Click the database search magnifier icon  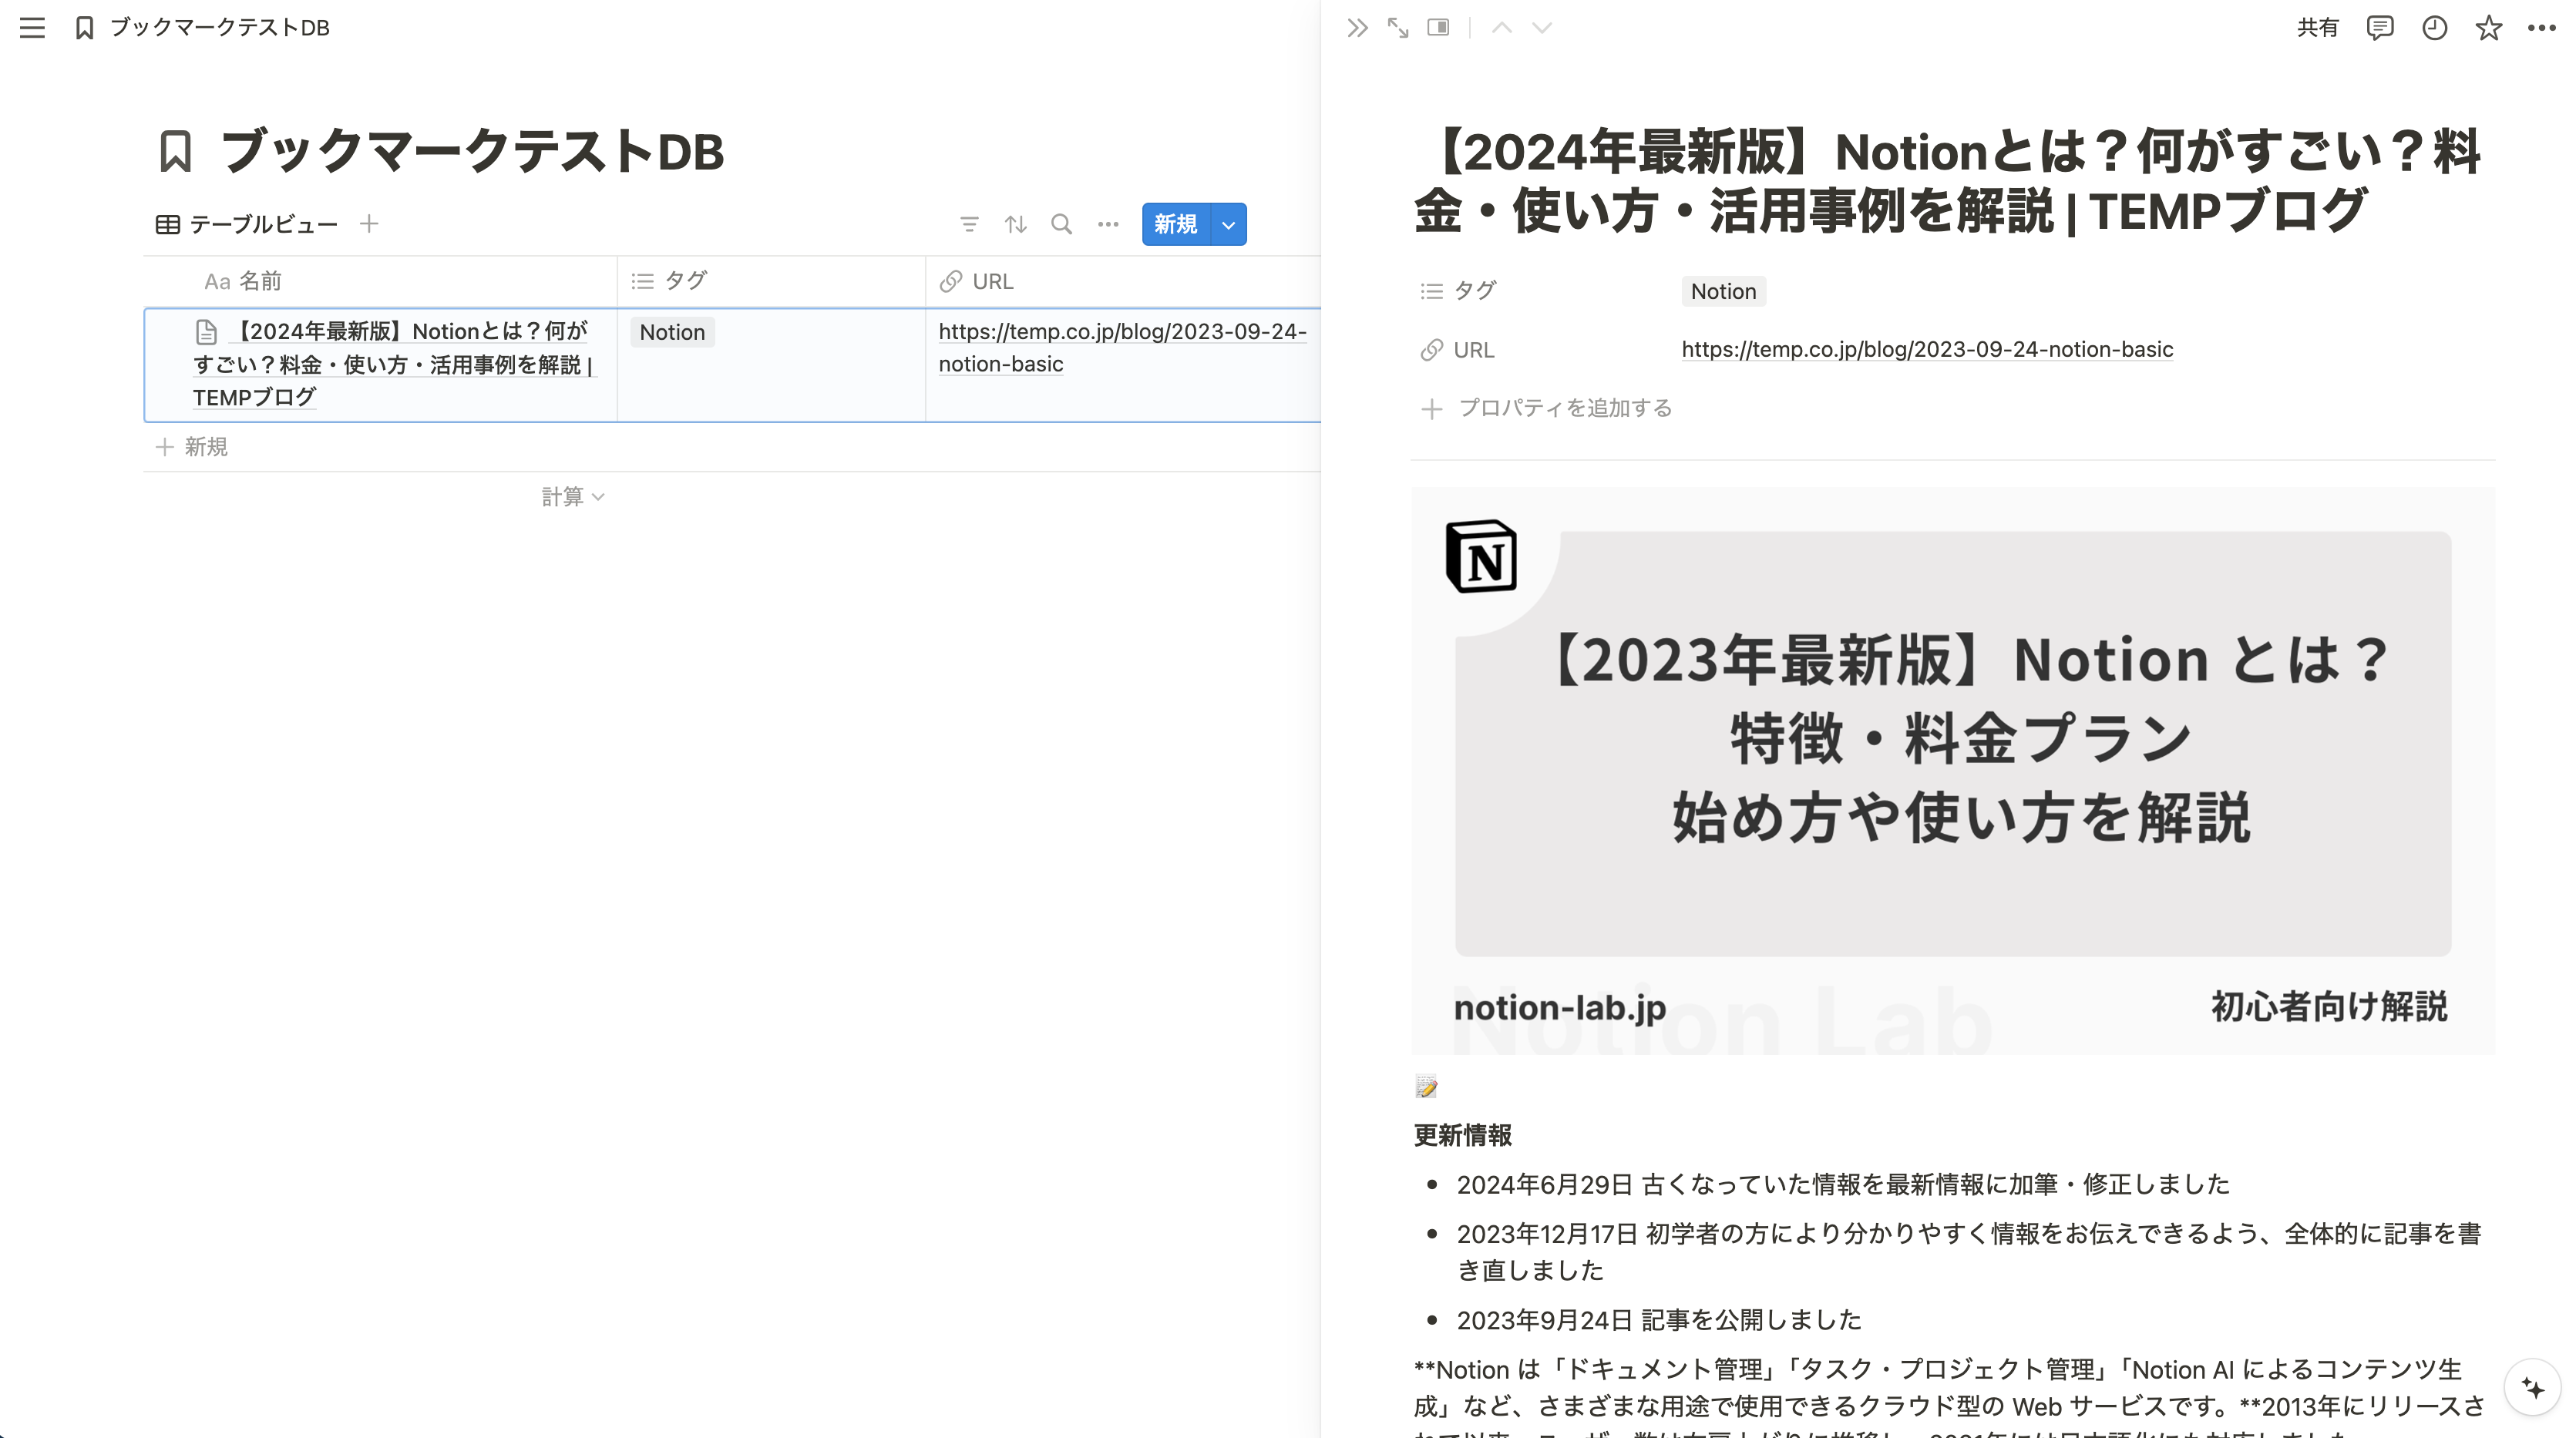pyautogui.click(x=1062, y=224)
